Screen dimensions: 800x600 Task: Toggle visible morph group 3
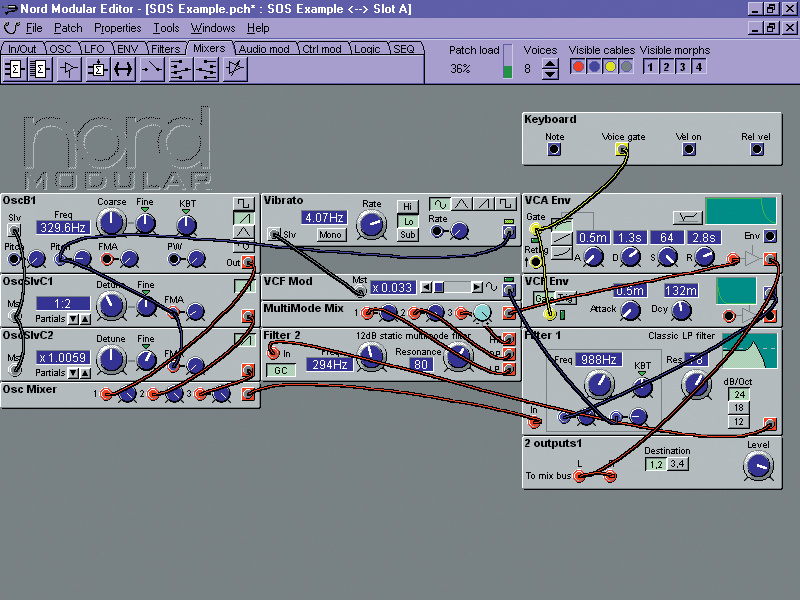683,67
